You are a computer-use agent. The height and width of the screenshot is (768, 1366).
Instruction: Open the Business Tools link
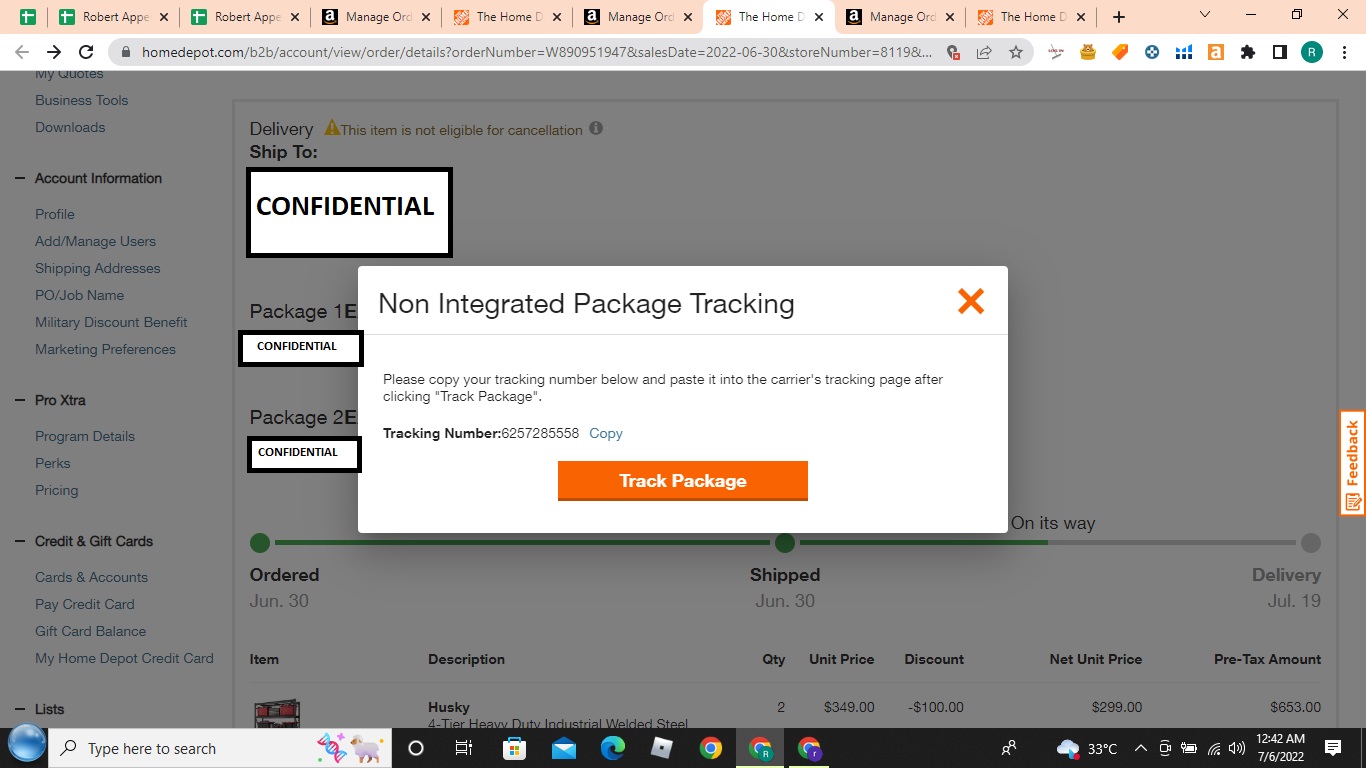pos(81,100)
